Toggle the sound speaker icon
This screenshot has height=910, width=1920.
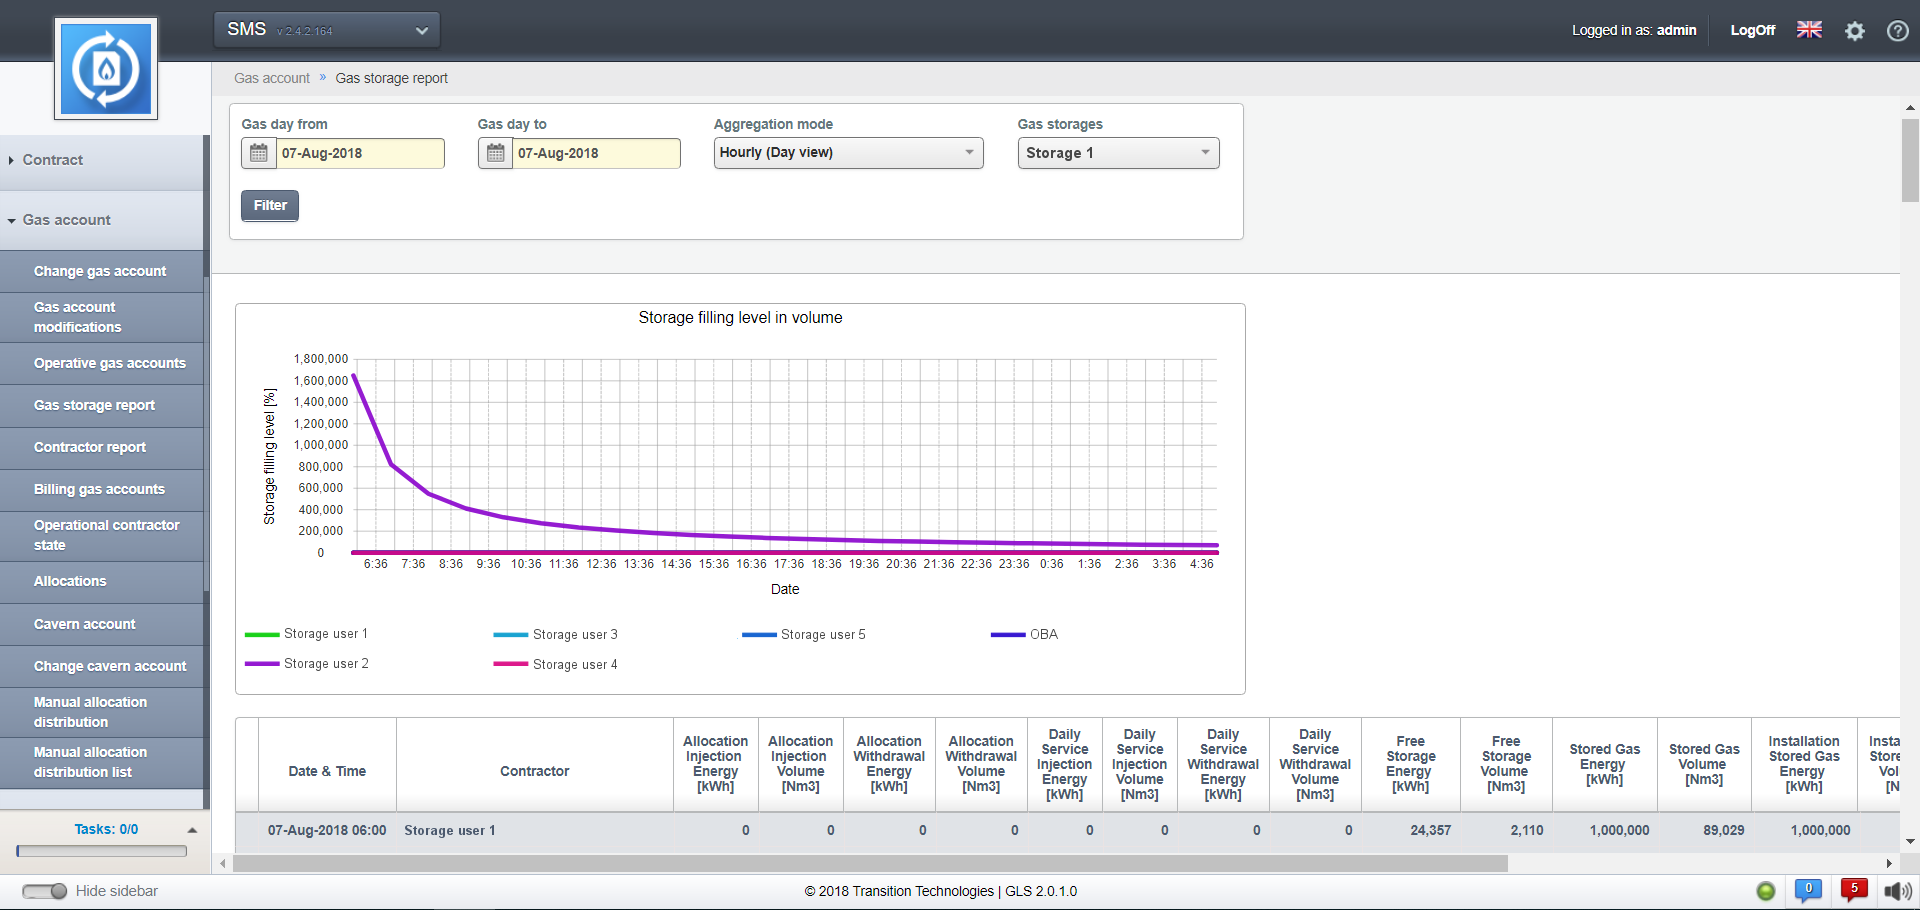[x=1898, y=891]
